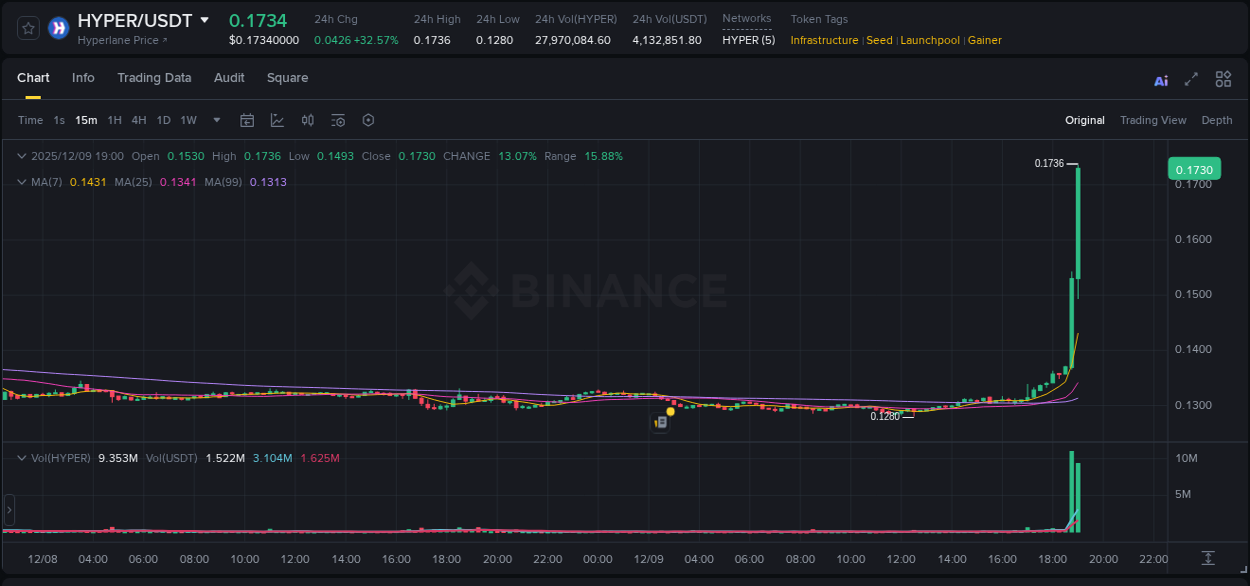Open the Launchpool token tag link
The height and width of the screenshot is (586, 1250).
tap(930, 40)
